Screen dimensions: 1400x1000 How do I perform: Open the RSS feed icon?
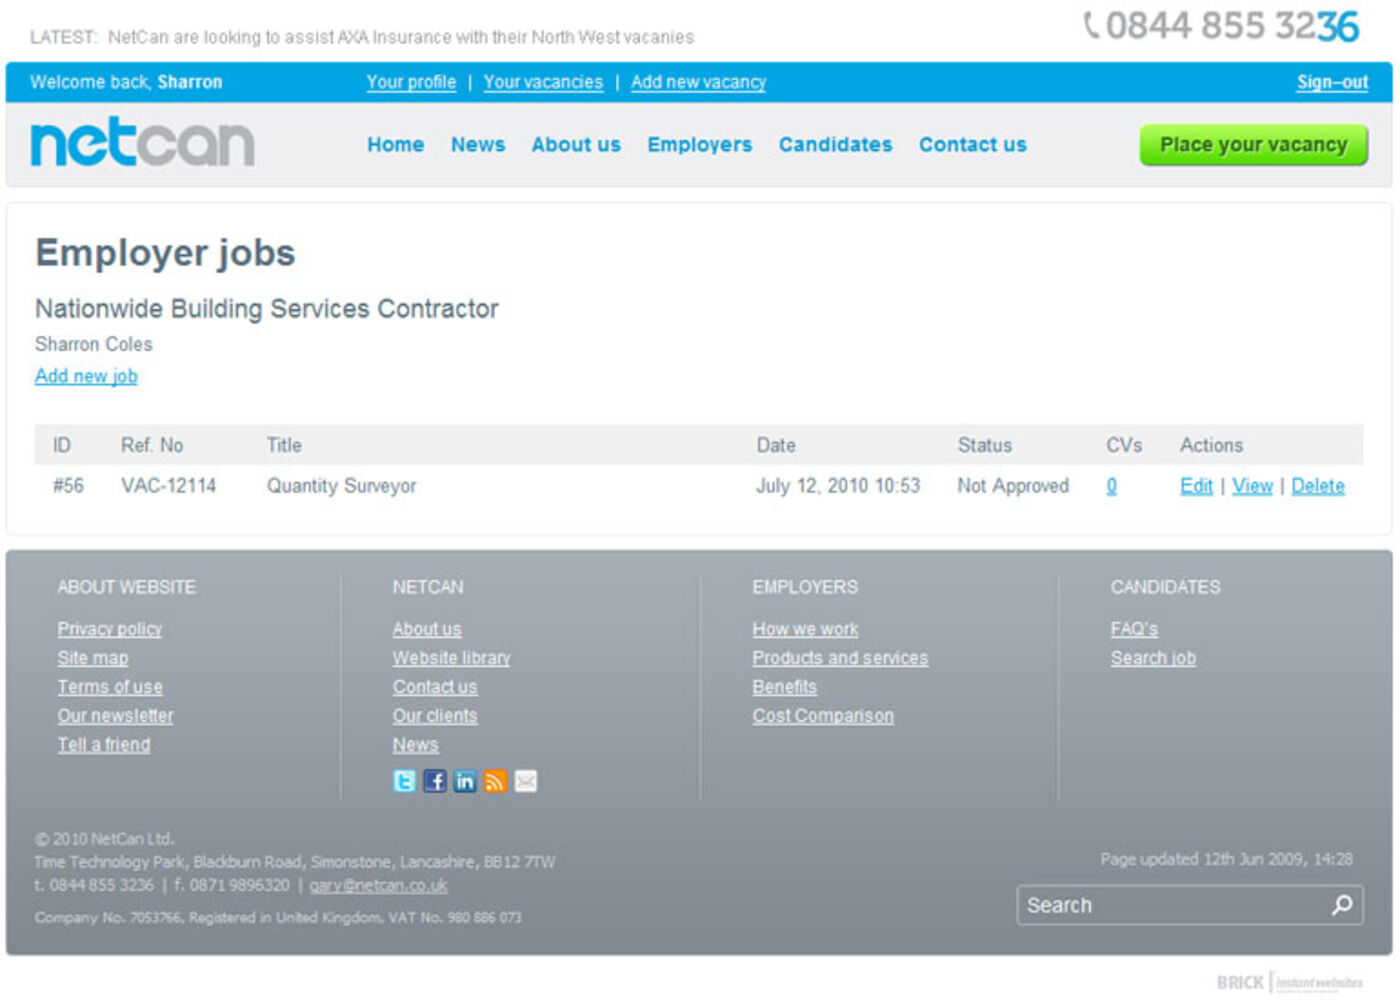[x=495, y=781]
